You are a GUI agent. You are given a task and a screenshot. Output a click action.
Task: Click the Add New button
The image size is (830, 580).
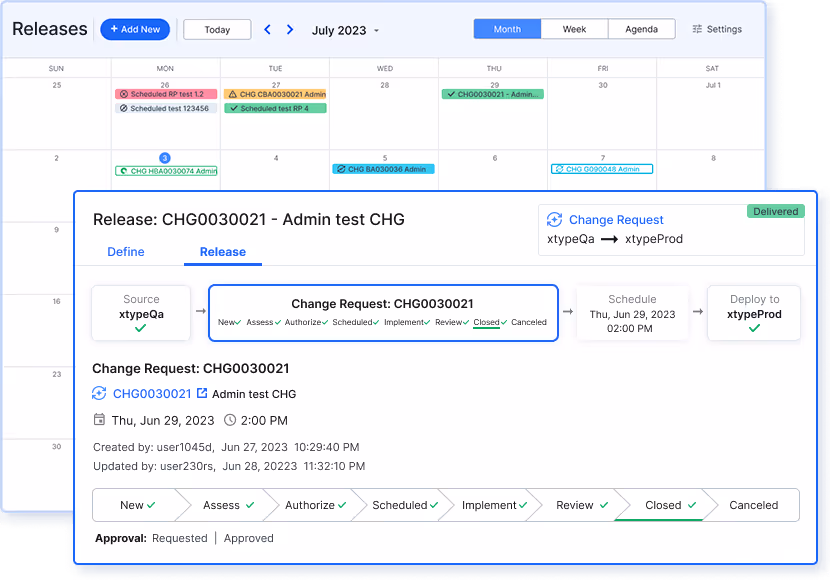(135, 30)
